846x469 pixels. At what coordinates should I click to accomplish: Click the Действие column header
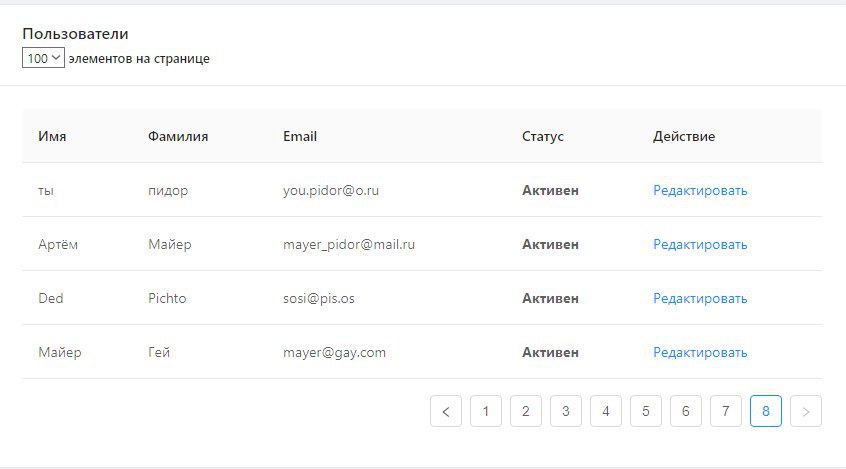[684, 136]
